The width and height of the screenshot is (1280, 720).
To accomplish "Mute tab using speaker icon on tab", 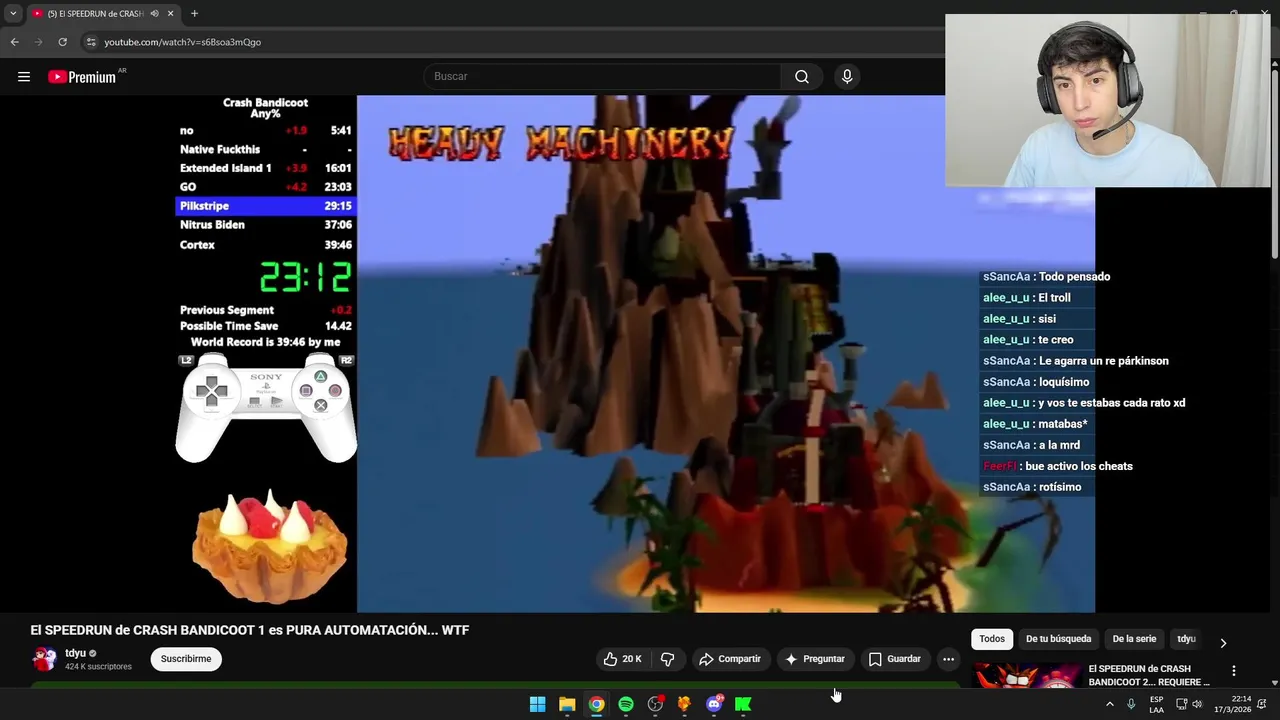I will [x=154, y=14].
